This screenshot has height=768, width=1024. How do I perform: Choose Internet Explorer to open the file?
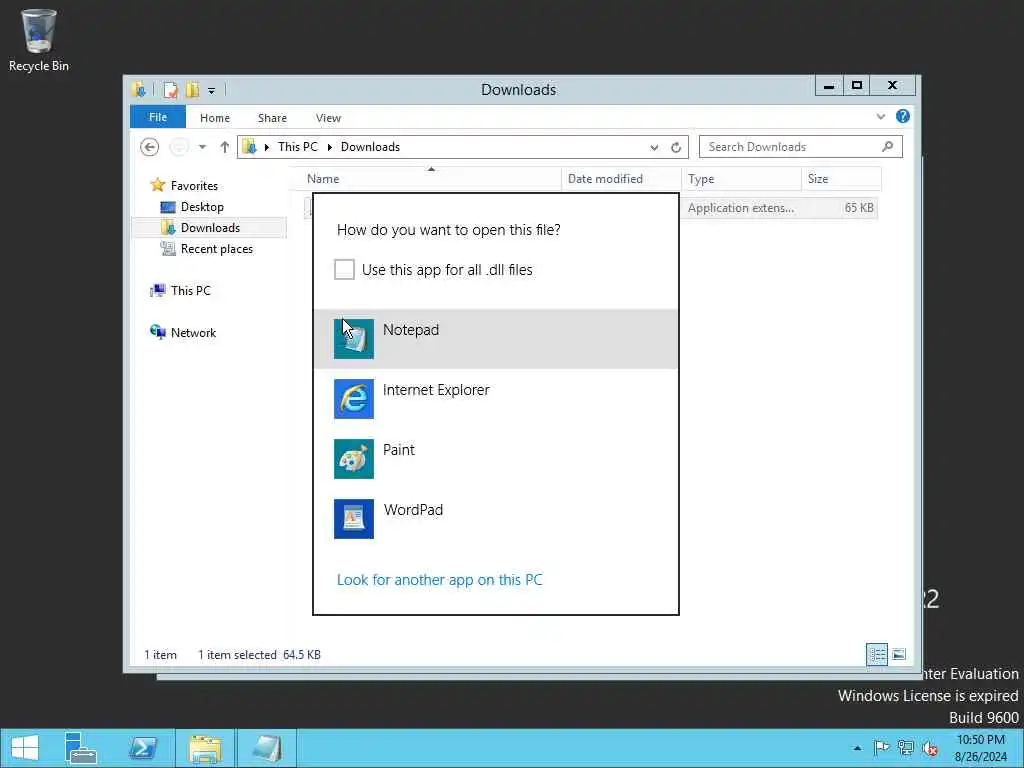click(x=496, y=398)
